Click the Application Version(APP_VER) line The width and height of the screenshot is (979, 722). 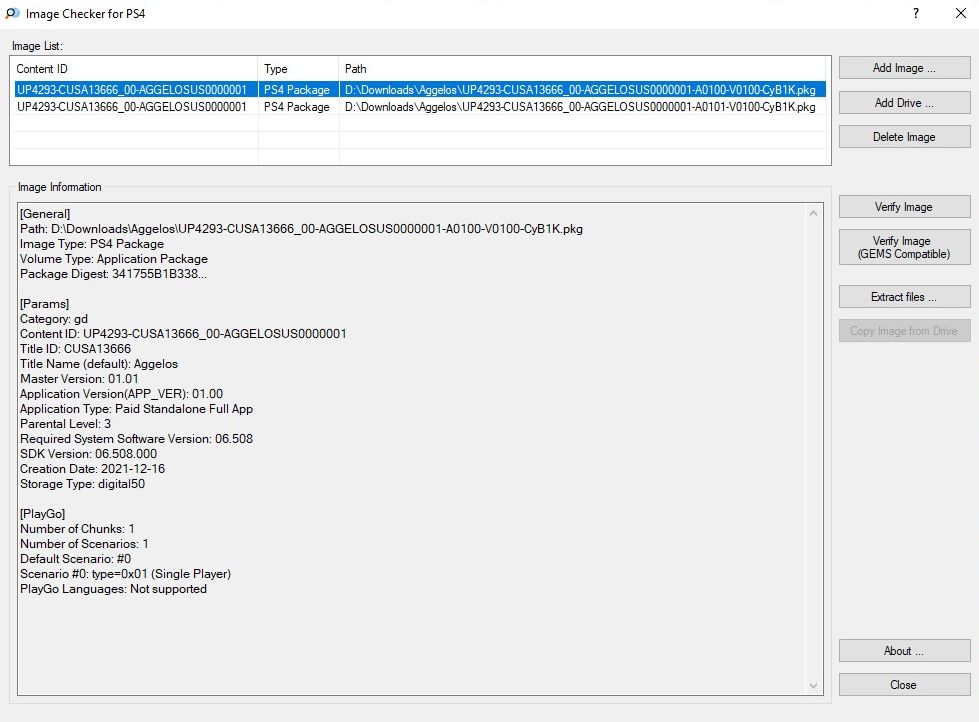pyautogui.click(x=121, y=393)
